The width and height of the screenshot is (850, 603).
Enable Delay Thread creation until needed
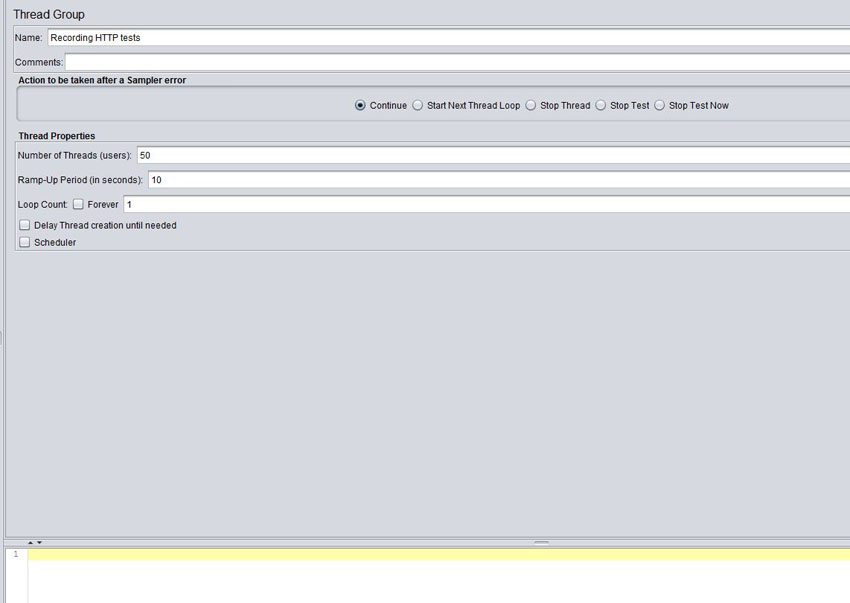(24, 225)
